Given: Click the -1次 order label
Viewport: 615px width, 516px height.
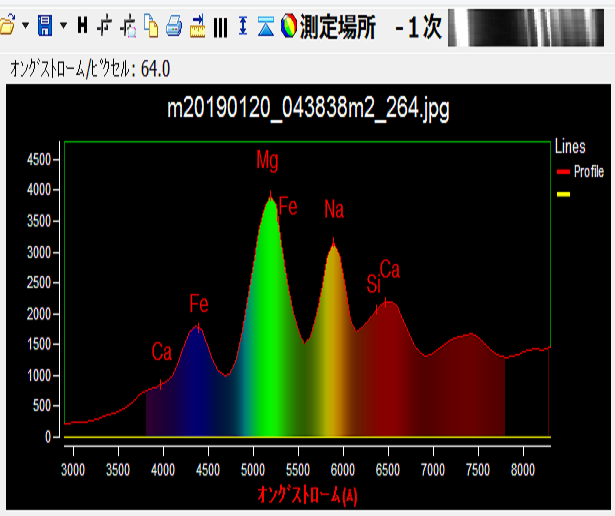Looking at the screenshot, I should point(418,27).
